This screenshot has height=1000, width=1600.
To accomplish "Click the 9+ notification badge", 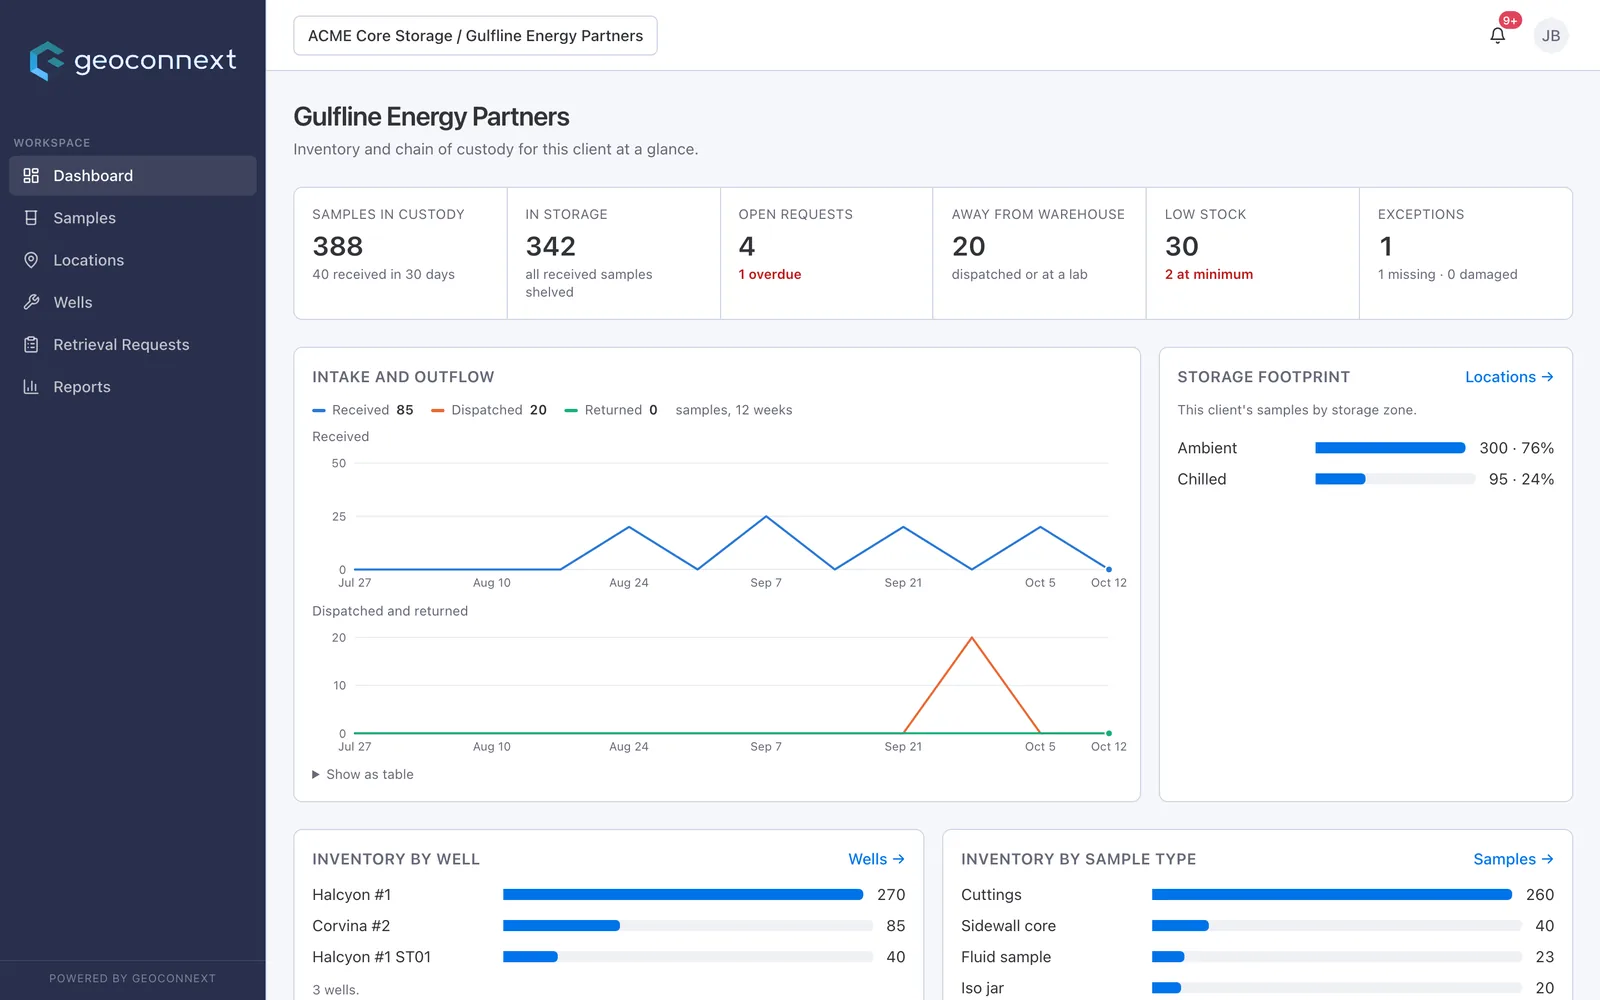I will (x=1510, y=20).
